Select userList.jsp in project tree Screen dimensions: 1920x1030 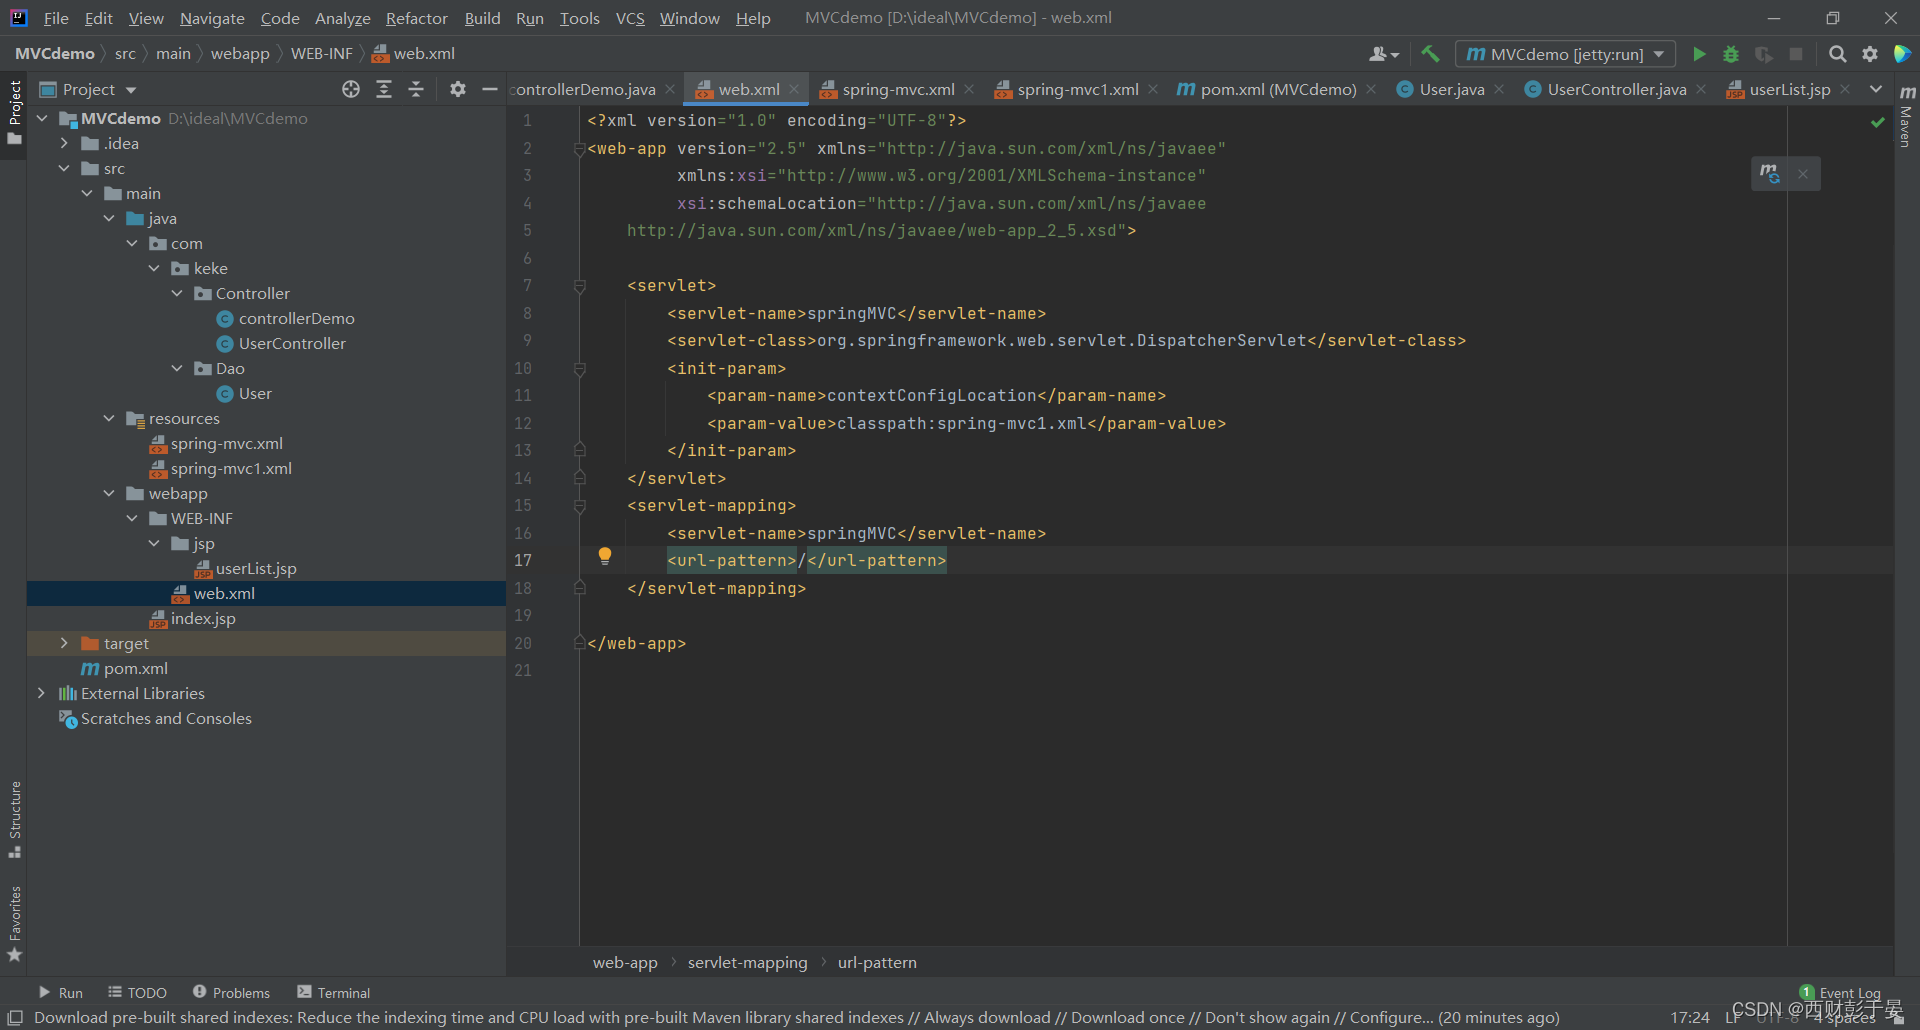click(256, 568)
